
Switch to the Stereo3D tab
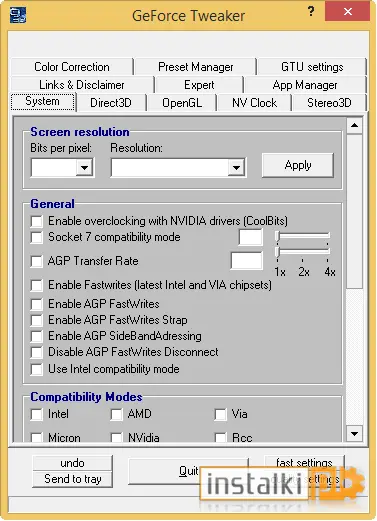click(329, 103)
